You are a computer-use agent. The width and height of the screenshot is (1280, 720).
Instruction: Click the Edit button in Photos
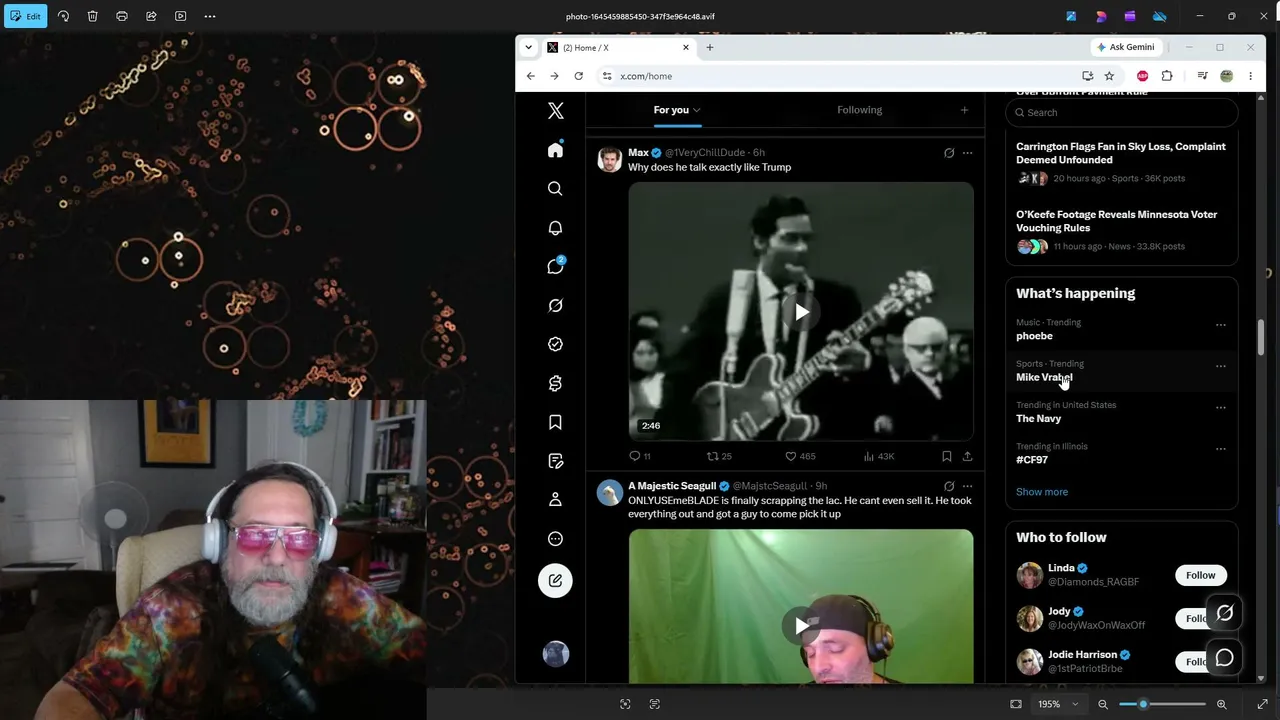25,16
